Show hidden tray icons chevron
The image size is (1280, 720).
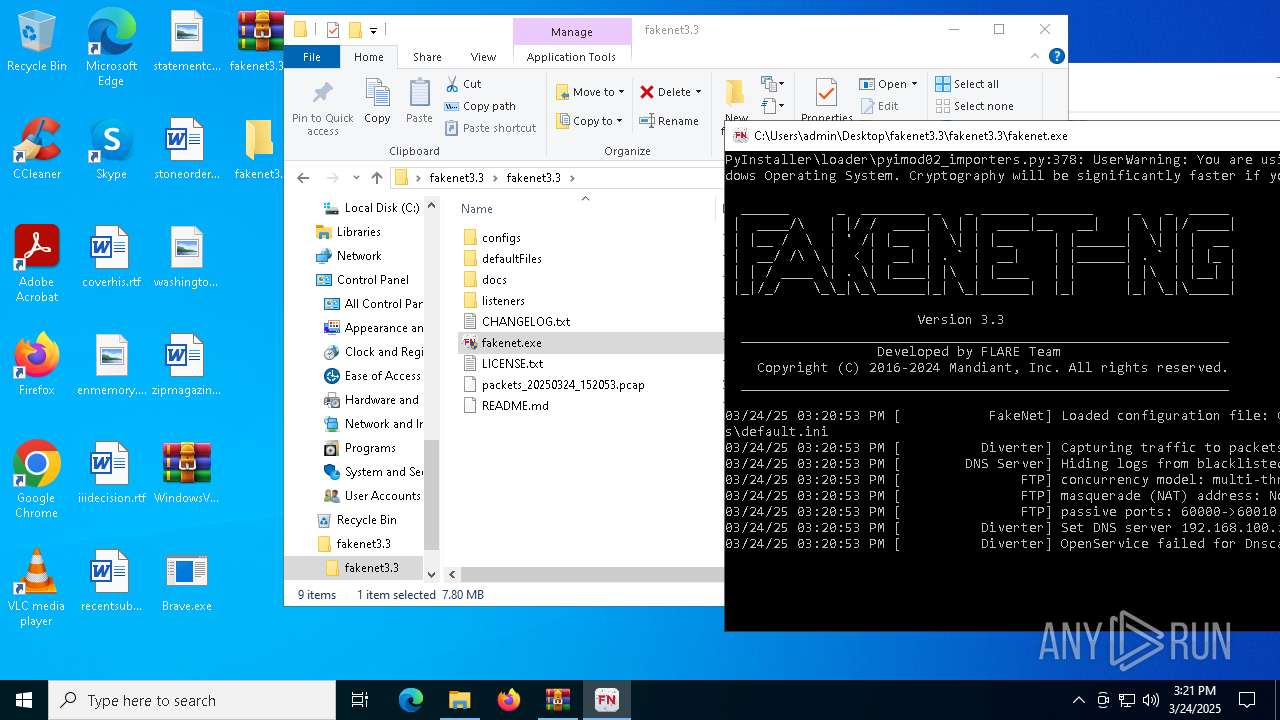(x=1078, y=700)
